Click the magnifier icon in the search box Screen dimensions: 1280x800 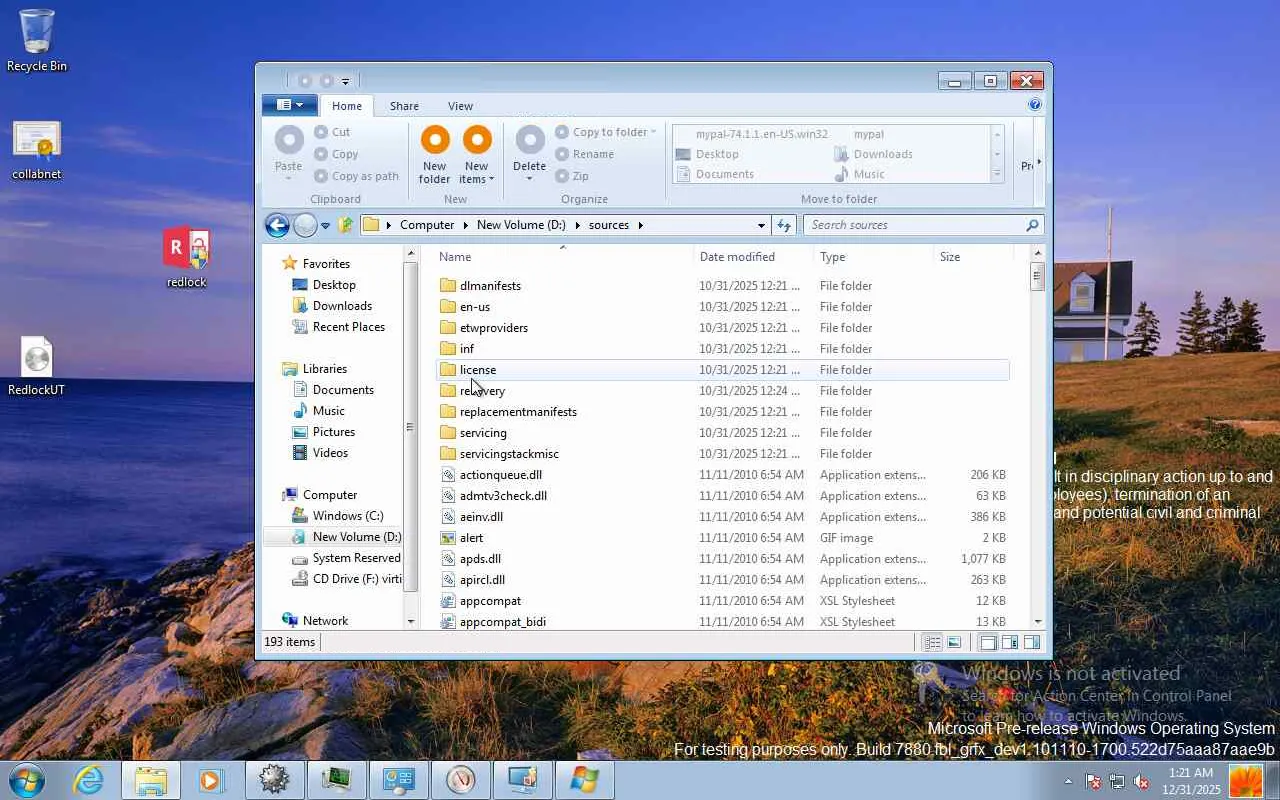[1032, 225]
